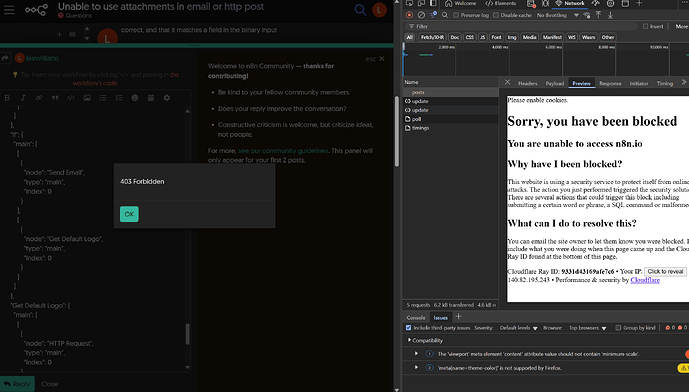Image resolution: width=689 pixels, height=392 pixels.
Task: Close the request details panel X
Action: click(507, 82)
